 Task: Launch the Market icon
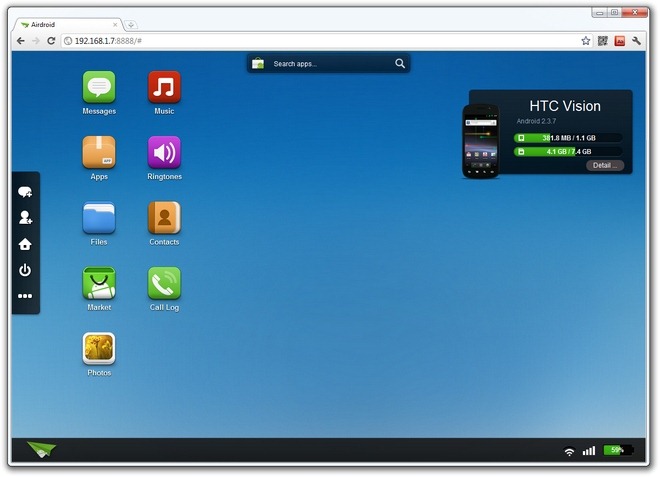(x=99, y=283)
